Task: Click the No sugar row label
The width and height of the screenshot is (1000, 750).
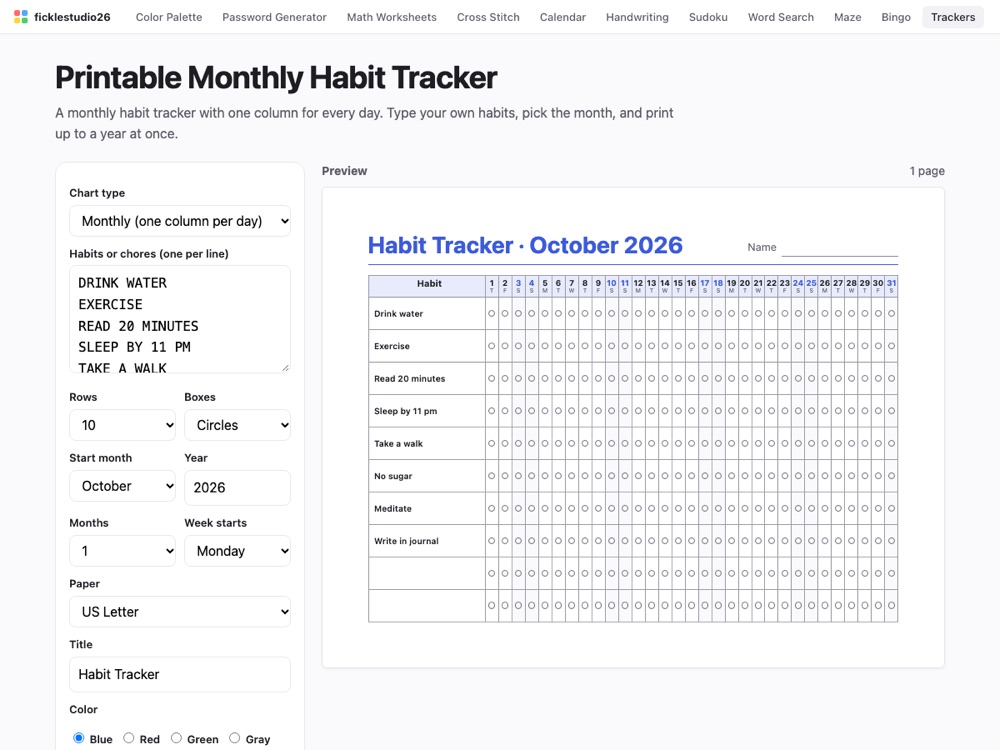Action: coord(393,476)
